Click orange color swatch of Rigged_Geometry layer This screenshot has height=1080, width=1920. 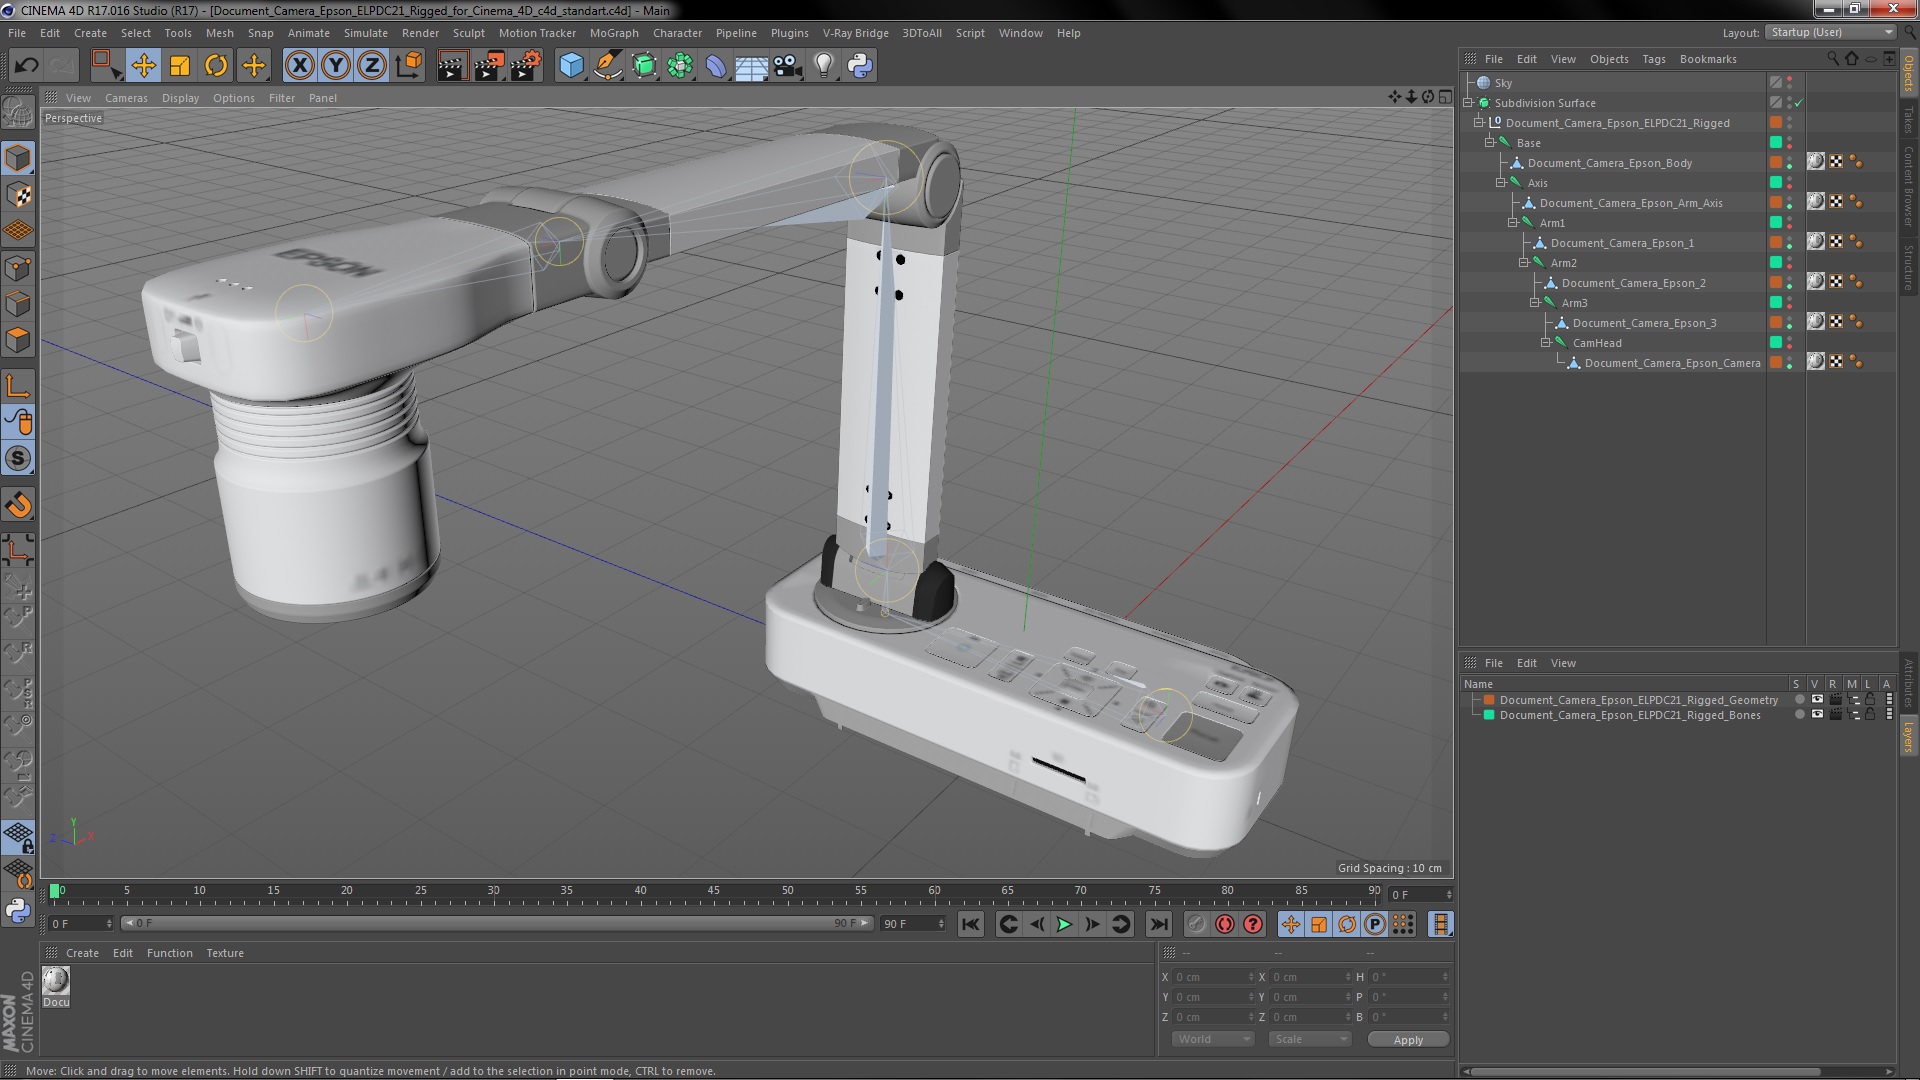click(x=1489, y=700)
